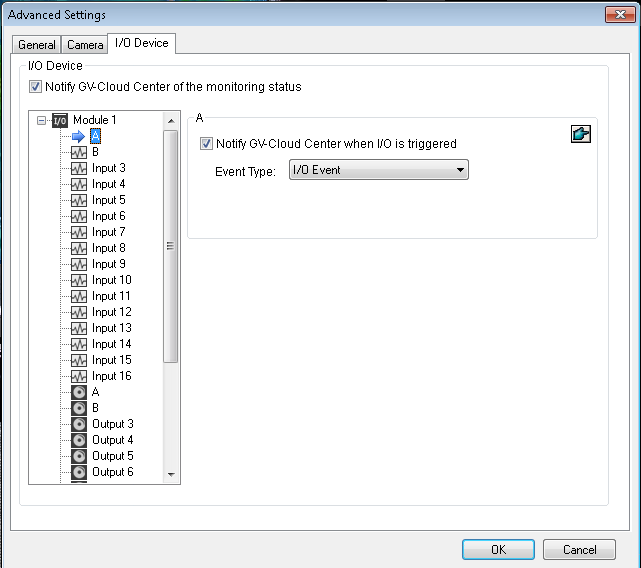Image resolution: width=641 pixels, height=568 pixels.
Task: Open the Event Type dropdown
Action: tap(378, 171)
